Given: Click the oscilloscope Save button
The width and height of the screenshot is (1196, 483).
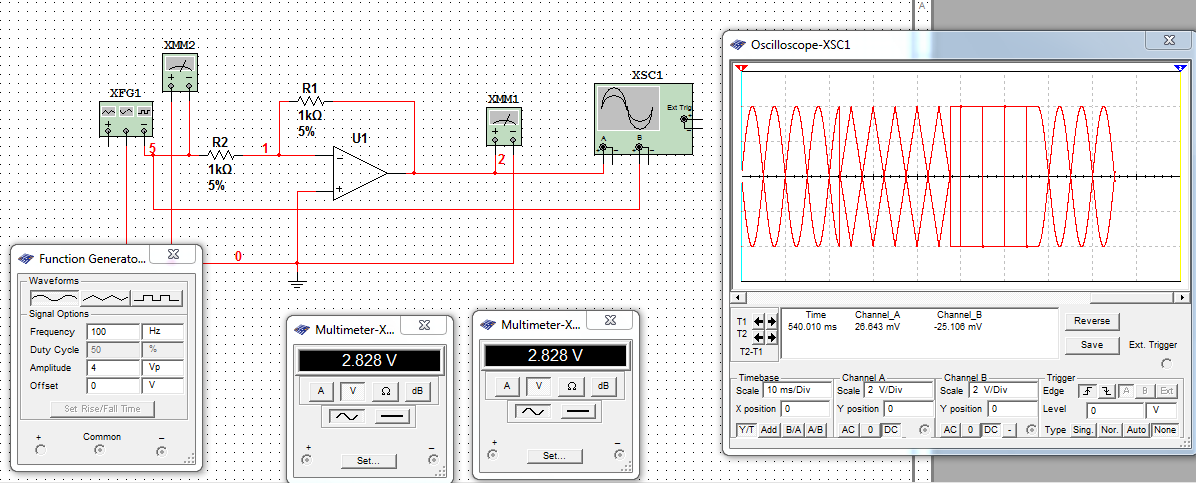Looking at the screenshot, I should click(x=1092, y=345).
